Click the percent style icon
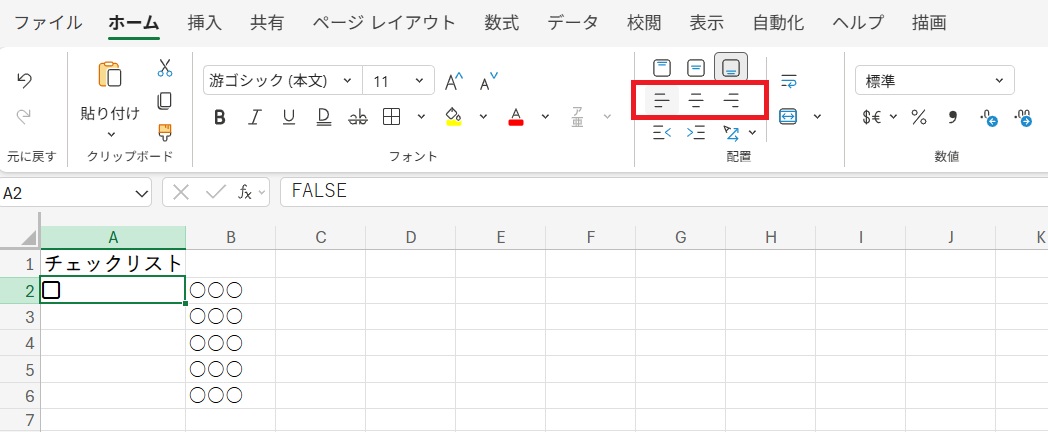Image resolution: width=1048 pixels, height=432 pixels. 918,117
